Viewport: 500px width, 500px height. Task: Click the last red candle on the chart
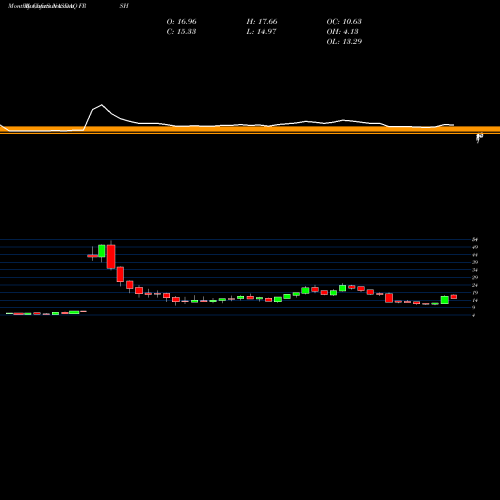tap(454, 297)
